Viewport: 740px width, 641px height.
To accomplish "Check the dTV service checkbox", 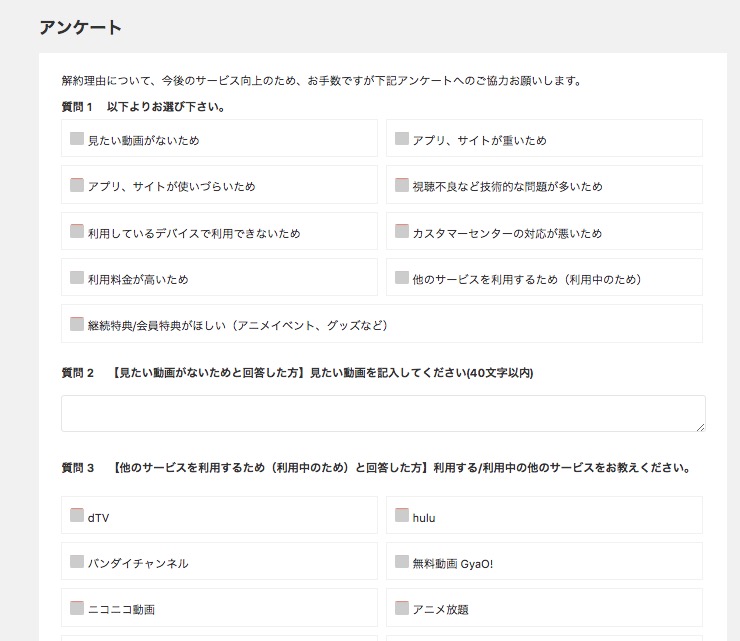I will coord(77,515).
